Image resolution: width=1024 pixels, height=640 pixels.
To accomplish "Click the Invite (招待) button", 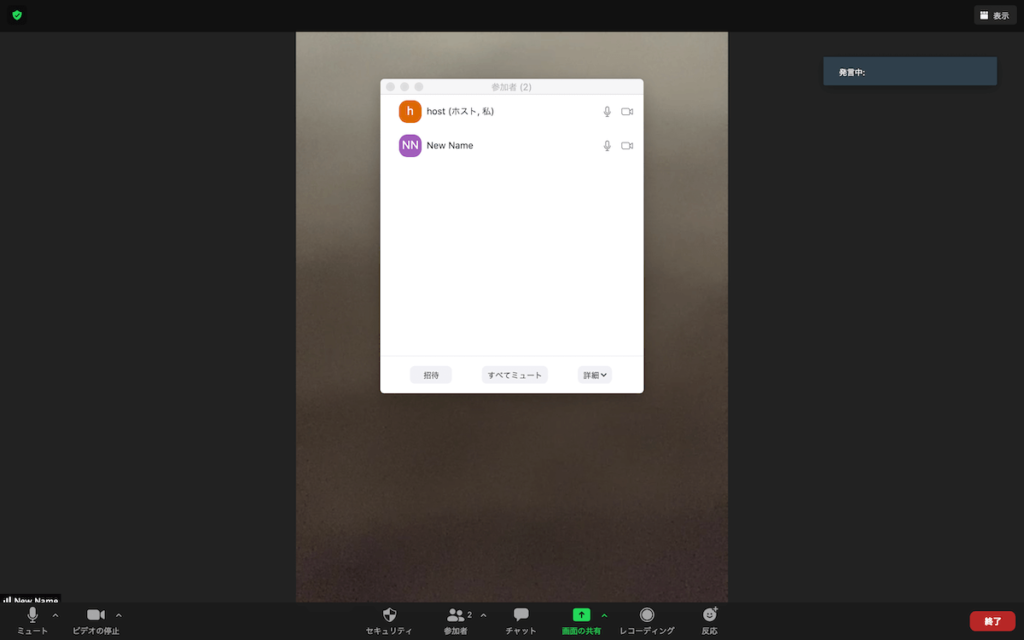I will tap(431, 375).
